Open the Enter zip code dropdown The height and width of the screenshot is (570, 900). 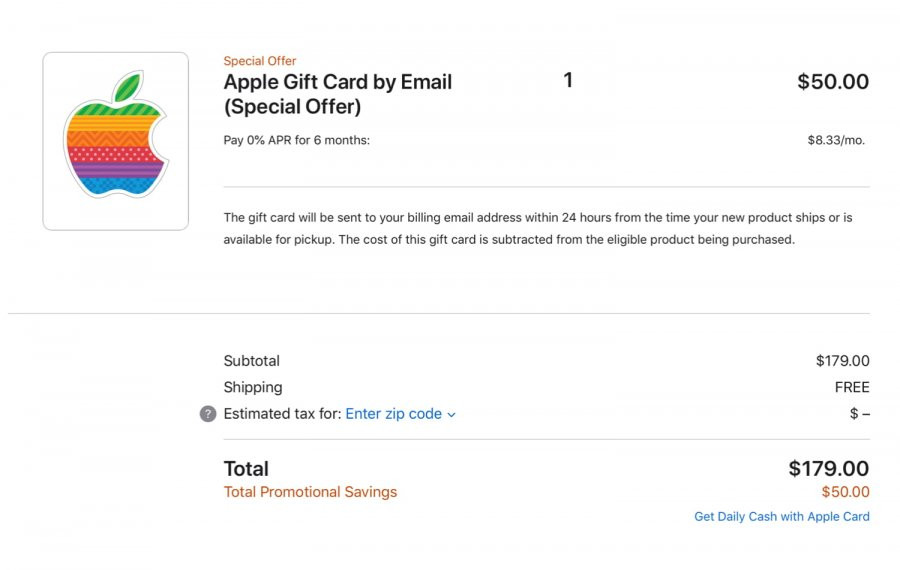point(400,414)
